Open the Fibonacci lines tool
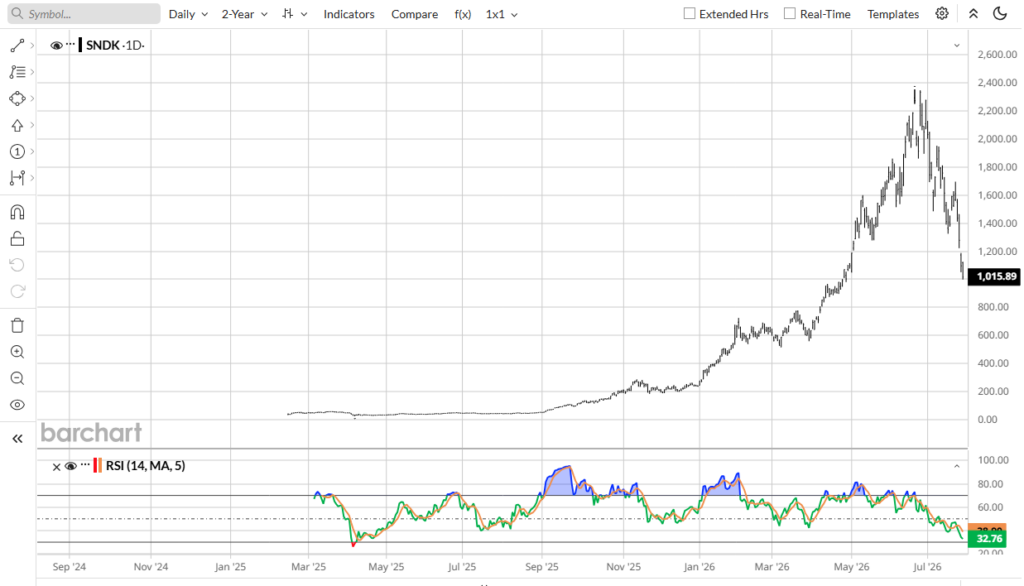 click(17, 72)
